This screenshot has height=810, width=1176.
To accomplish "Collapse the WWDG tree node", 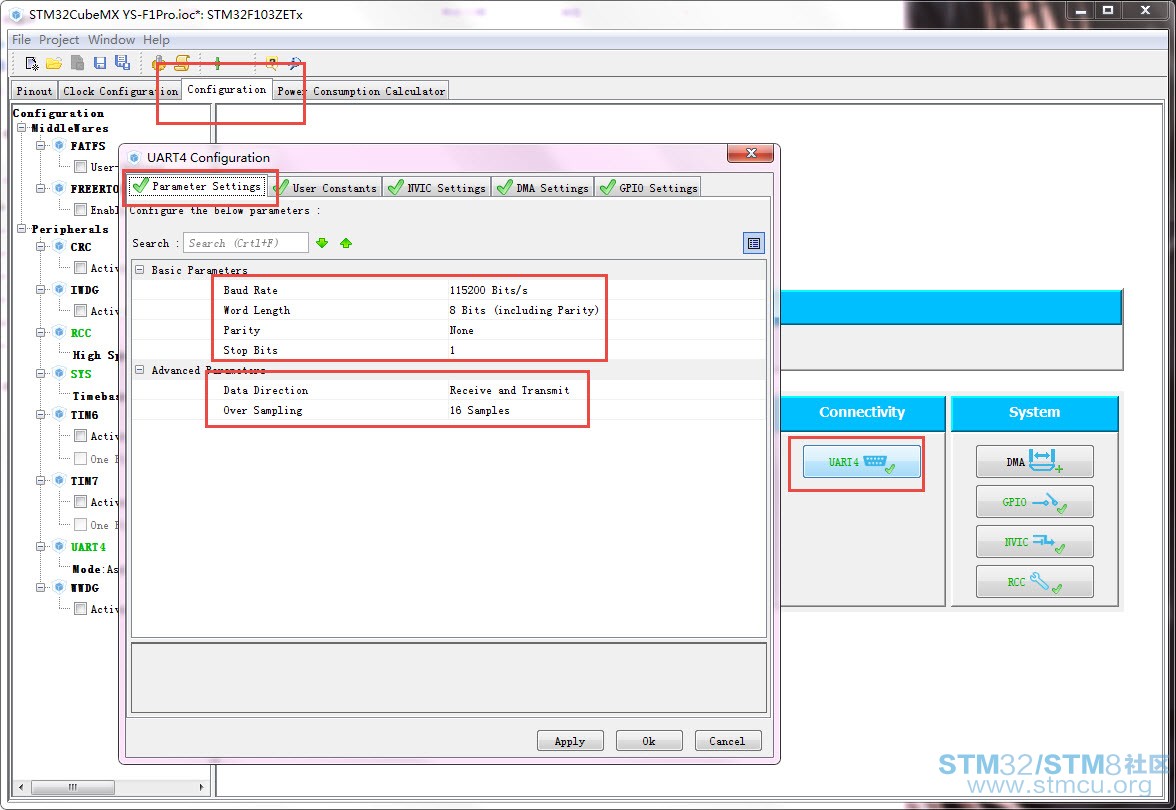I will [41, 588].
